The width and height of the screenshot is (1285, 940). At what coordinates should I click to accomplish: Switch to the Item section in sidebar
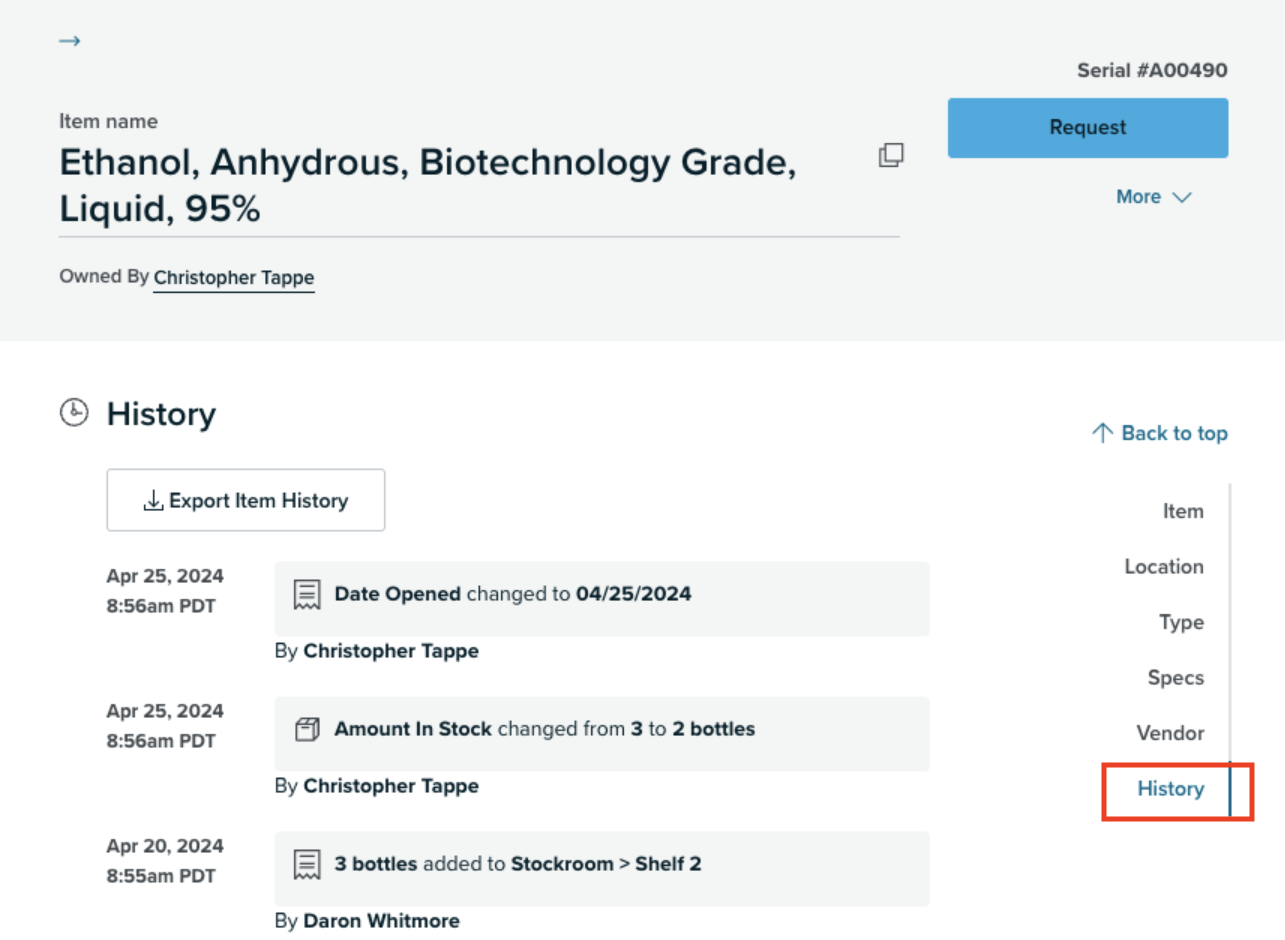1183,511
